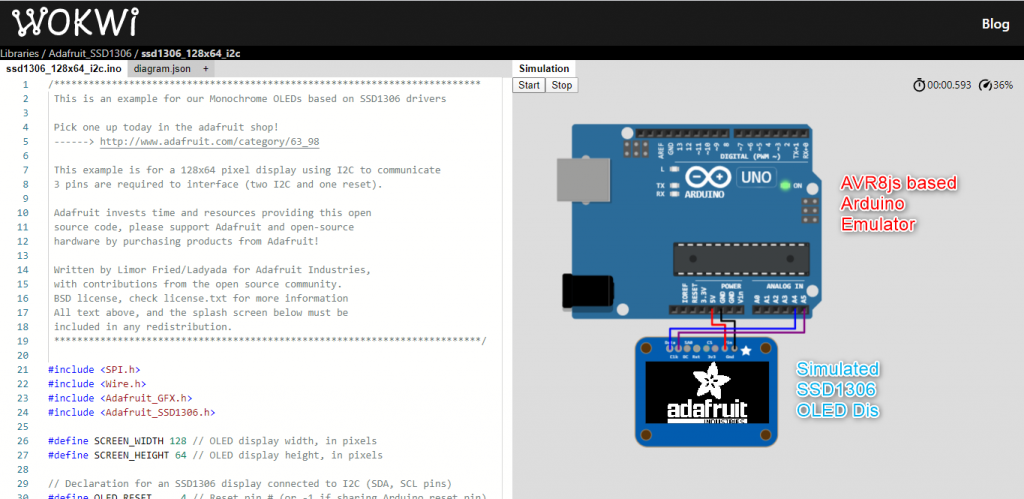1024x499 pixels.
Task: Click the simulation timer stopwatch icon
Action: (x=919, y=85)
